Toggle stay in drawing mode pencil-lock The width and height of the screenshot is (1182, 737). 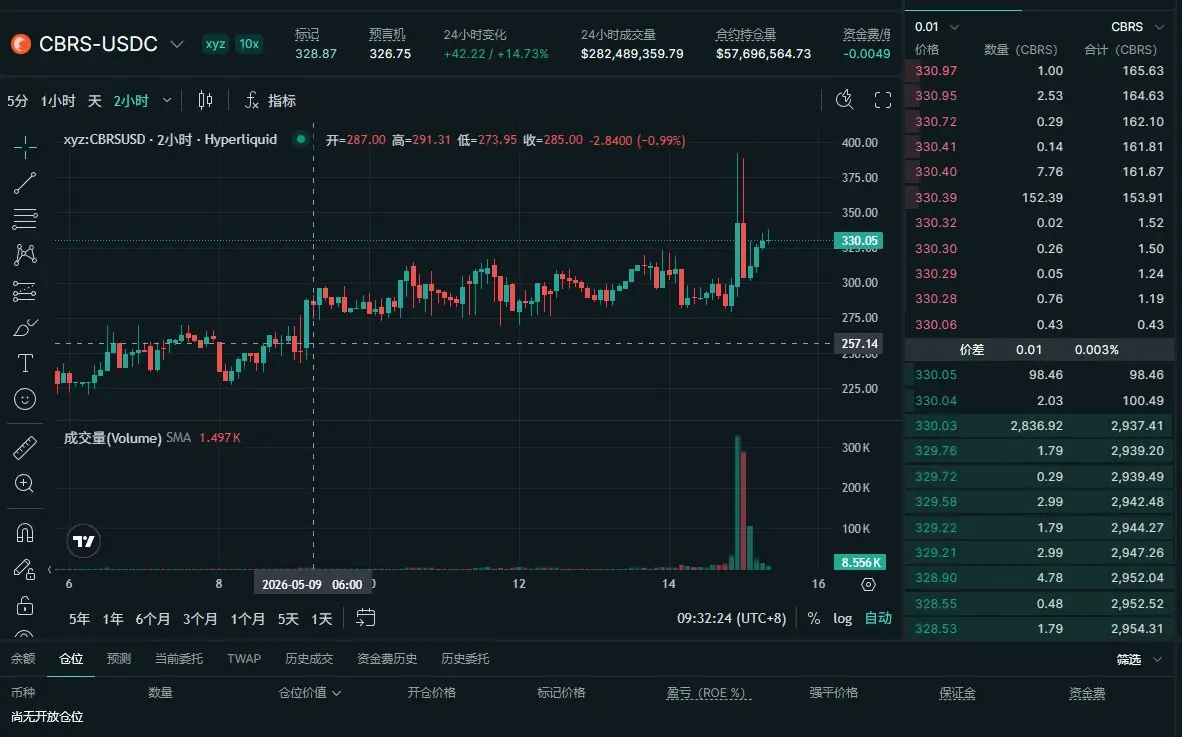[x=25, y=569]
